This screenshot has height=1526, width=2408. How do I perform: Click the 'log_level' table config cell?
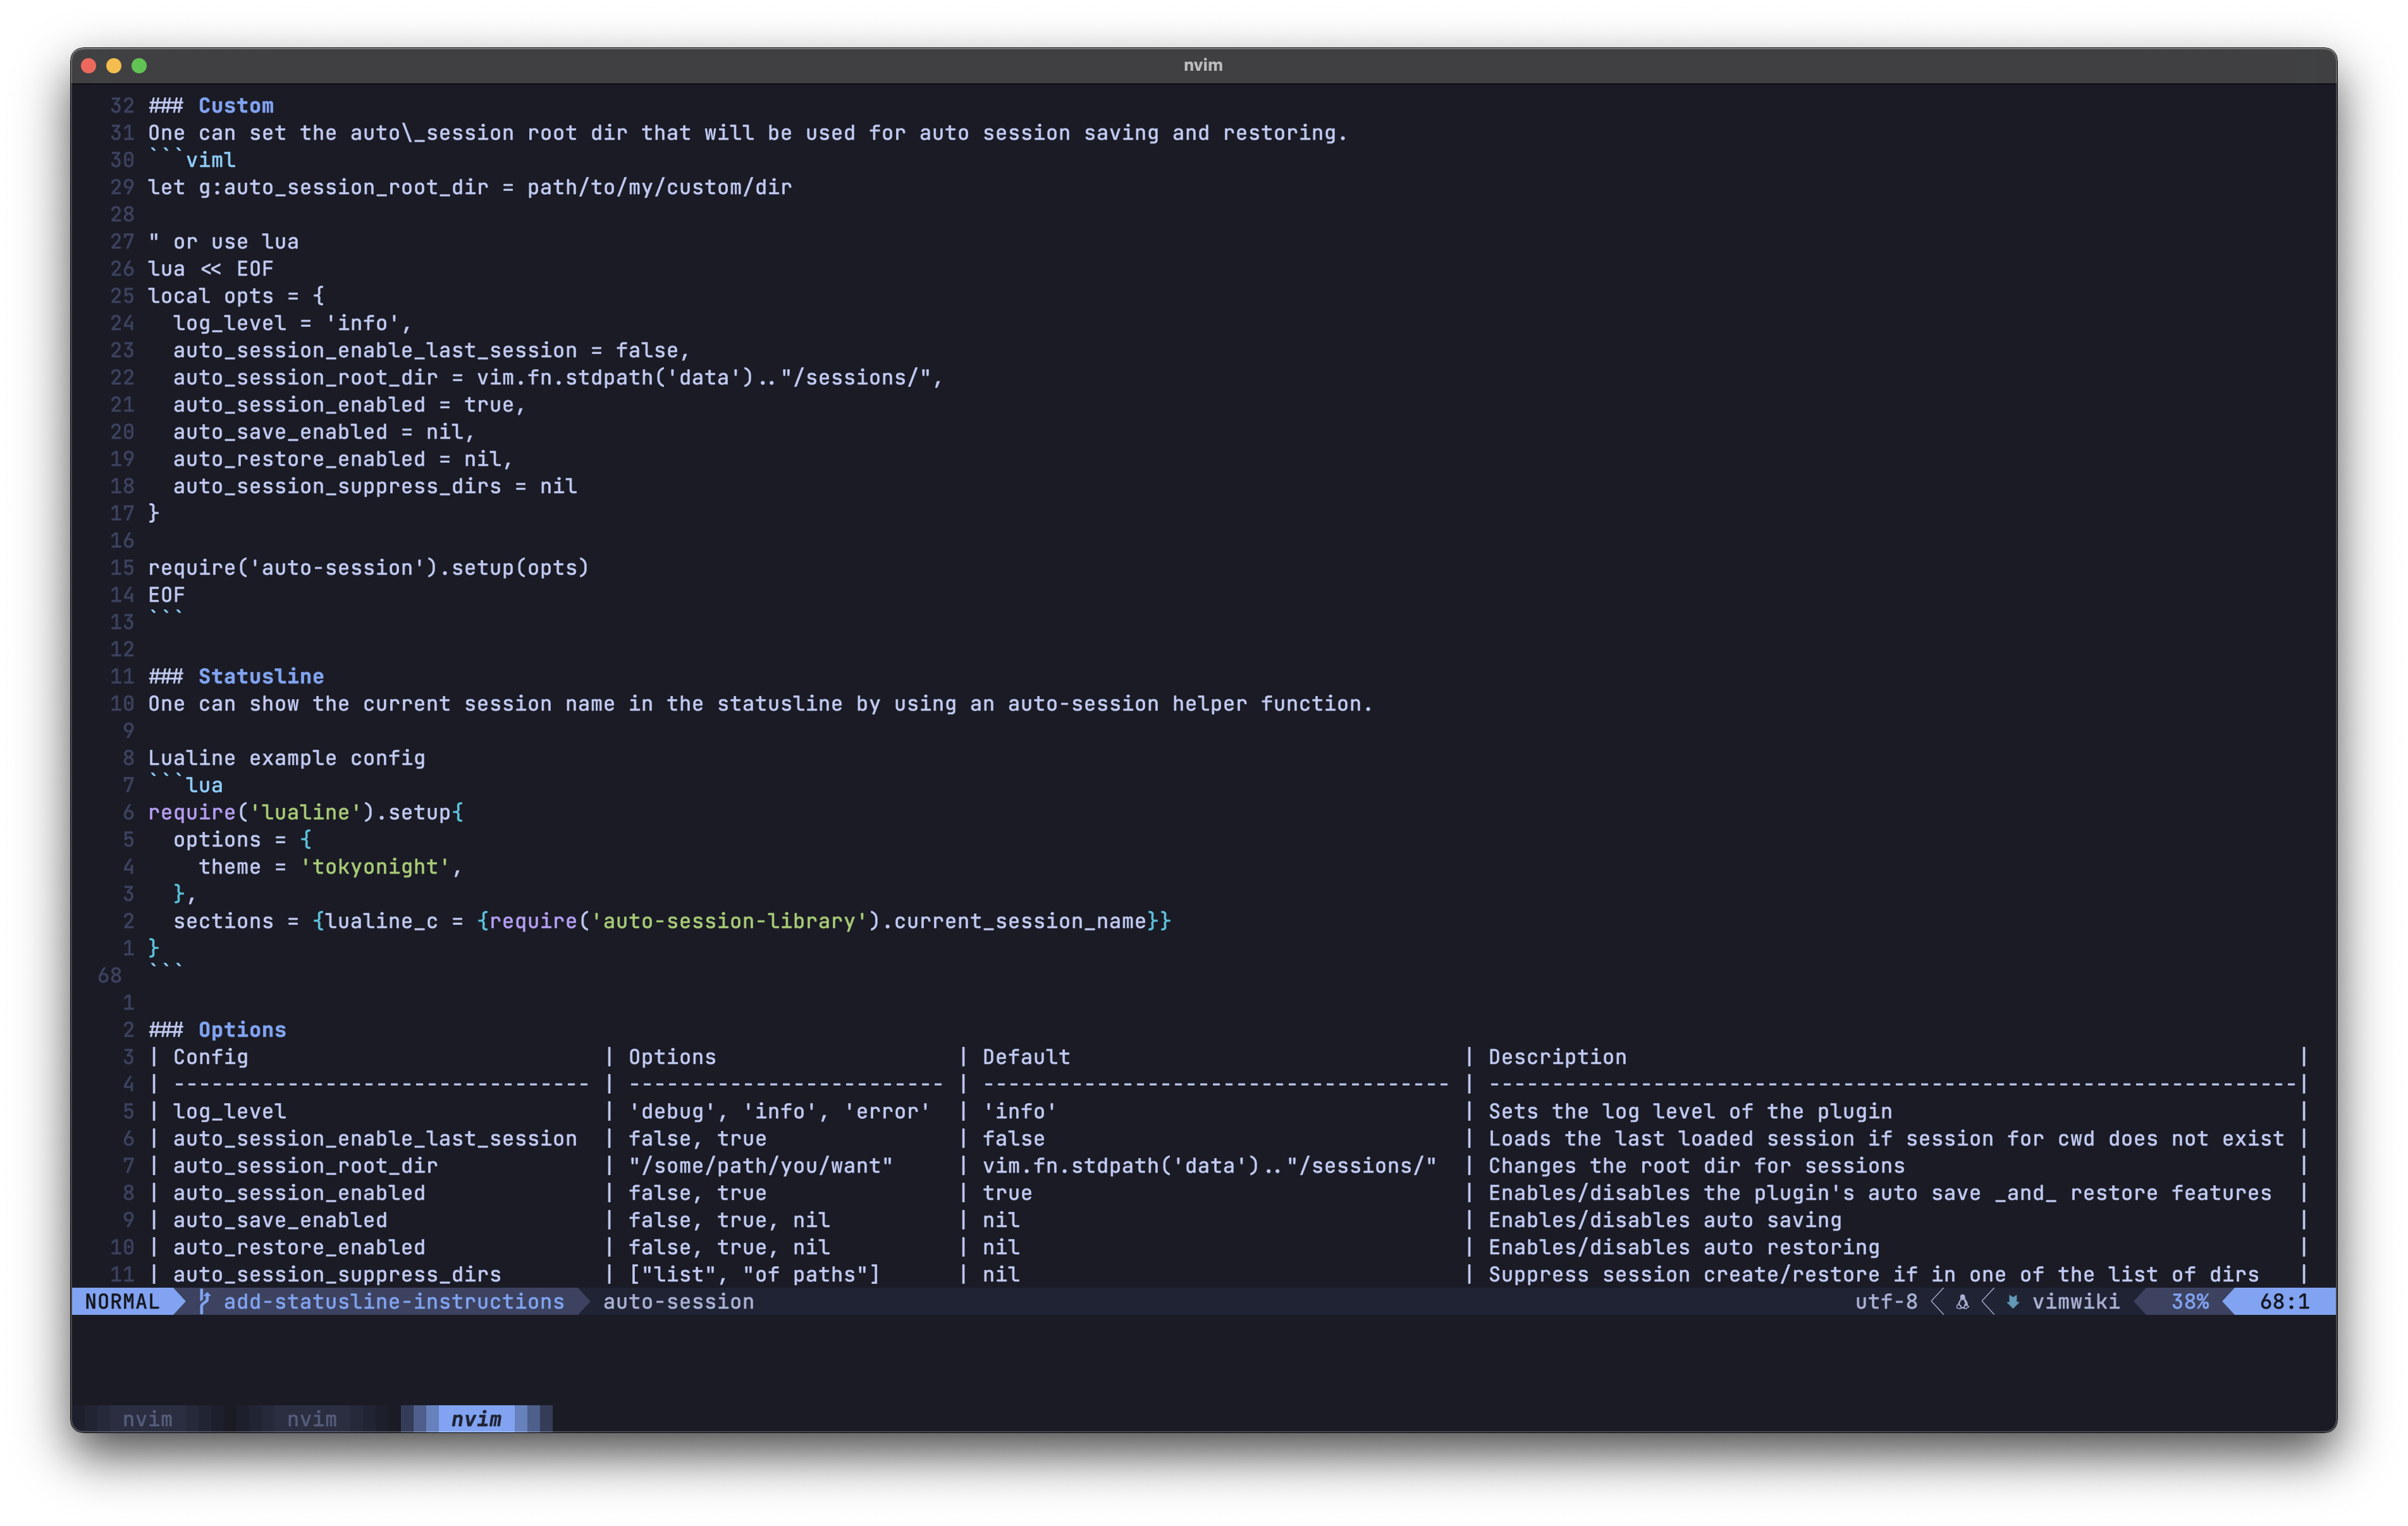[229, 1111]
